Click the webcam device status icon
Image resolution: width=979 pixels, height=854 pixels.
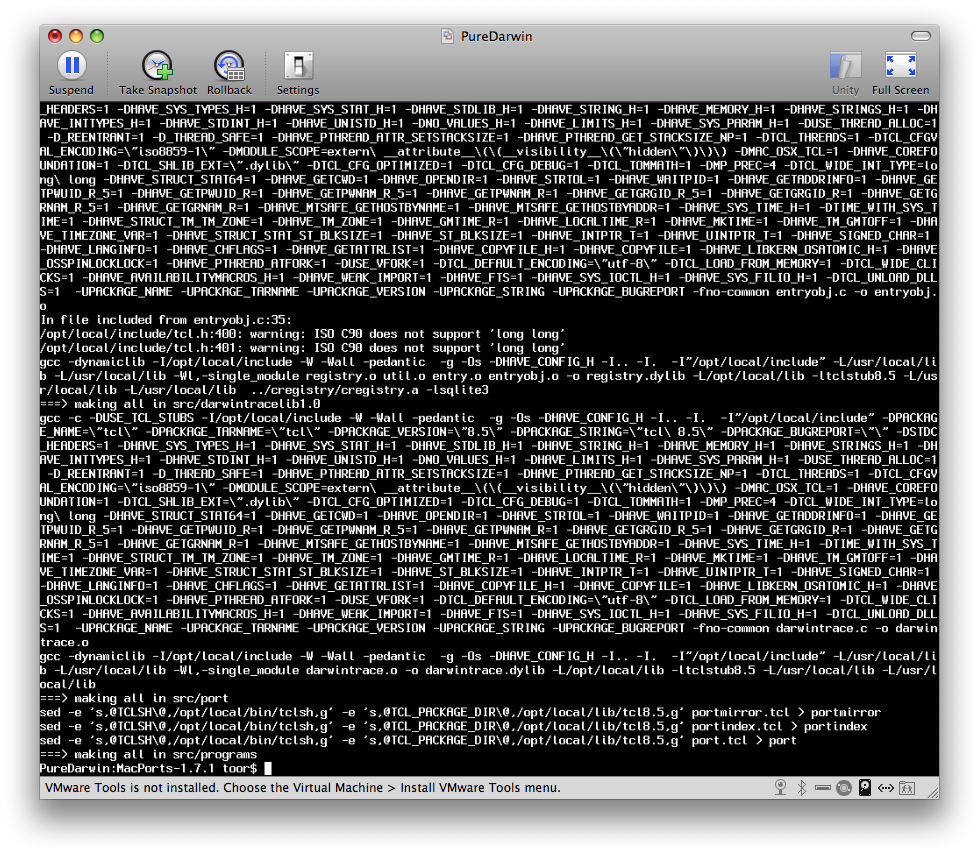pyautogui.click(x=780, y=788)
